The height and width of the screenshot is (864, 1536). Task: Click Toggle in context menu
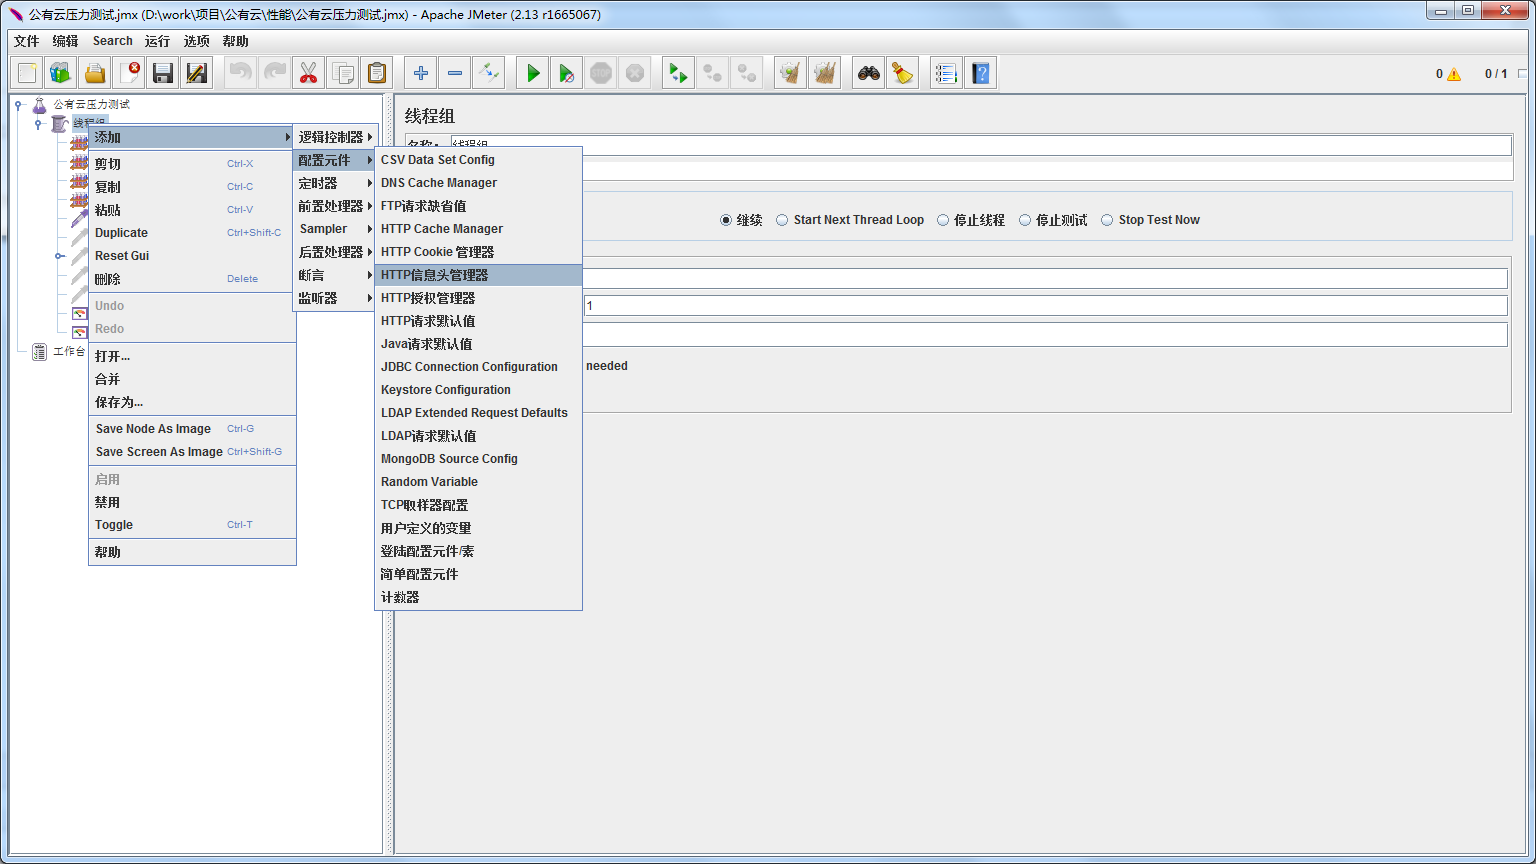coord(192,525)
